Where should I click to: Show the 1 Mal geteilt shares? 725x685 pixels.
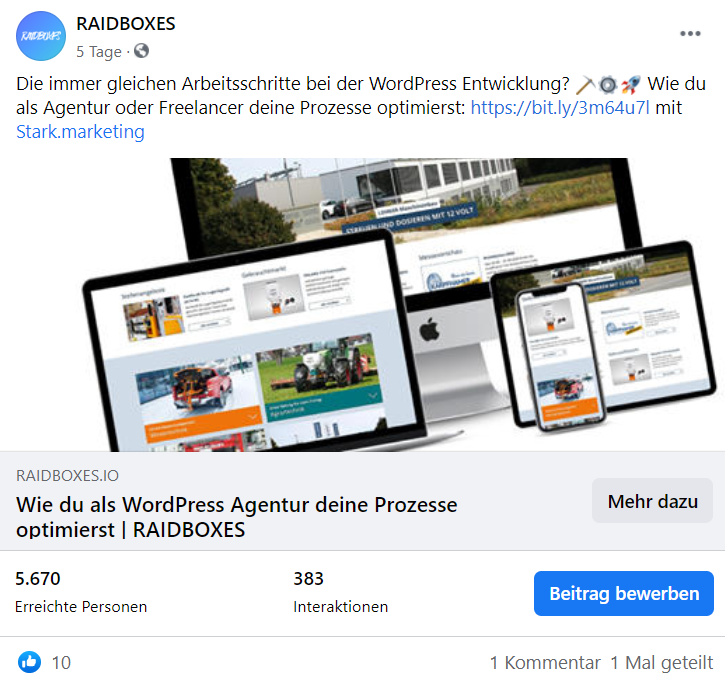tap(662, 663)
